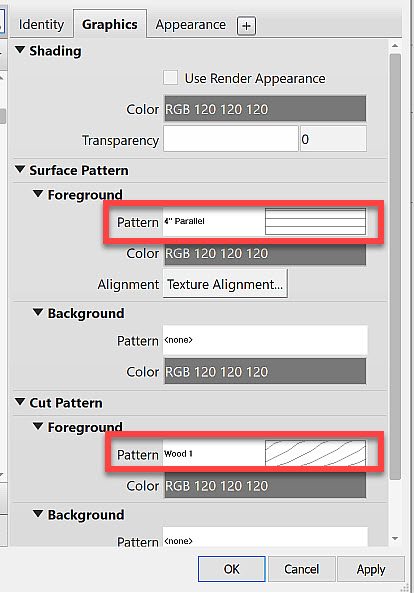
Task: Collapse Cut Pattern Foreground group
Action: (x=38, y=427)
